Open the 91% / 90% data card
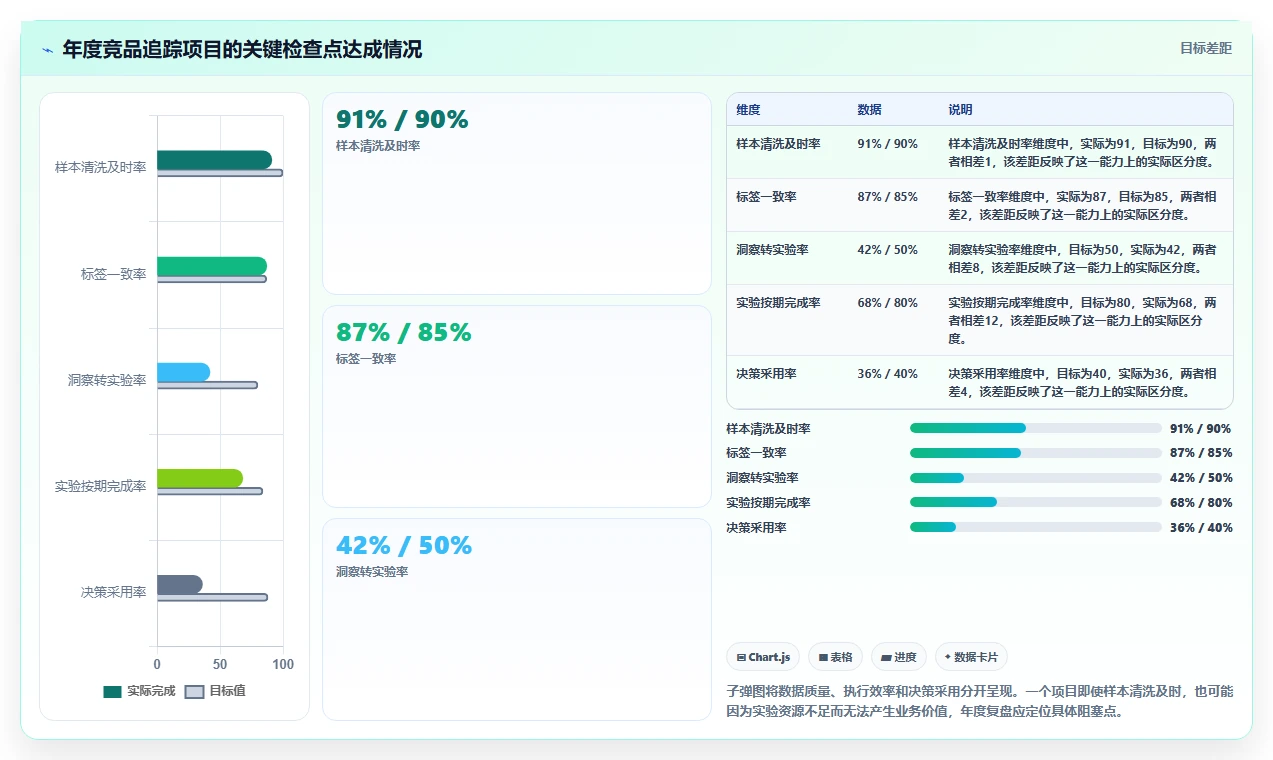Viewport: 1273px width, 760px height. pyautogui.click(x=517, y=194)
